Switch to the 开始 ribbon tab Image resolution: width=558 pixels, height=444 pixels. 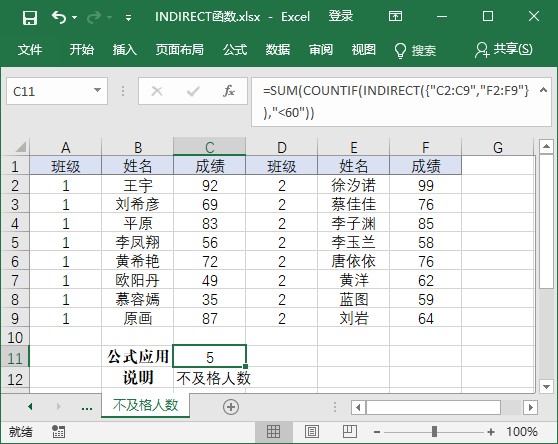click(81, 49)
